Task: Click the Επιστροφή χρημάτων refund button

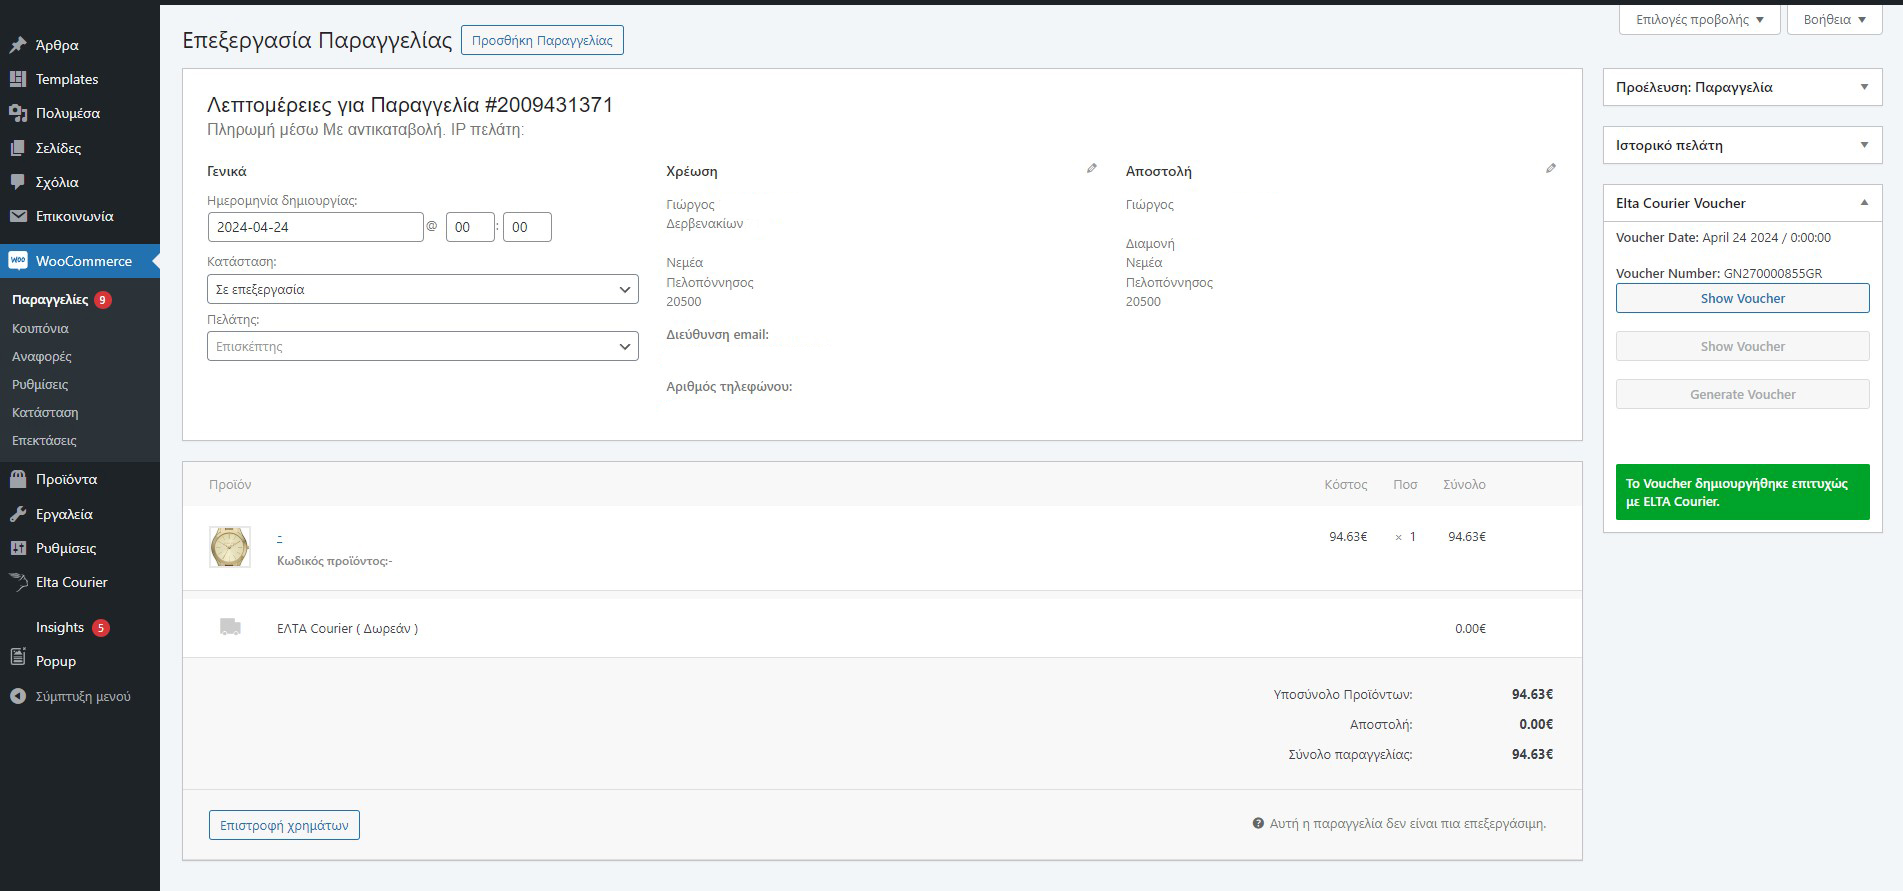Action: click(x=284, y=825)
